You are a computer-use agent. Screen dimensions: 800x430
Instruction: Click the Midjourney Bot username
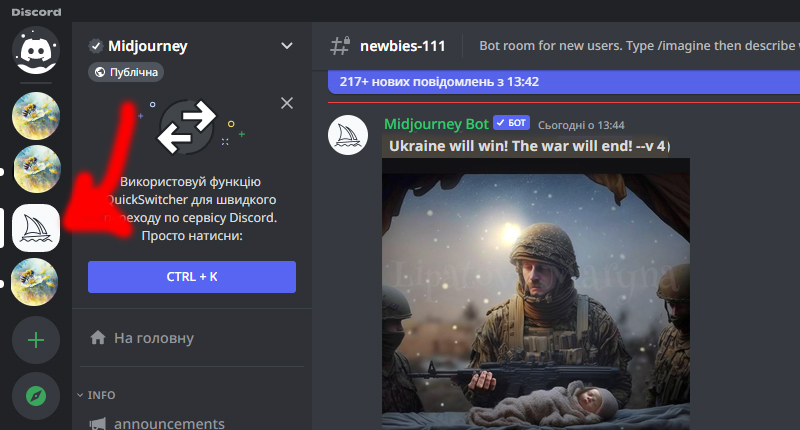coord(436,124)
